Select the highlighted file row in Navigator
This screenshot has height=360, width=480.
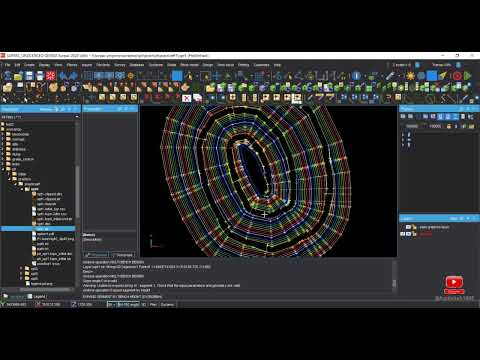(38, 229)
